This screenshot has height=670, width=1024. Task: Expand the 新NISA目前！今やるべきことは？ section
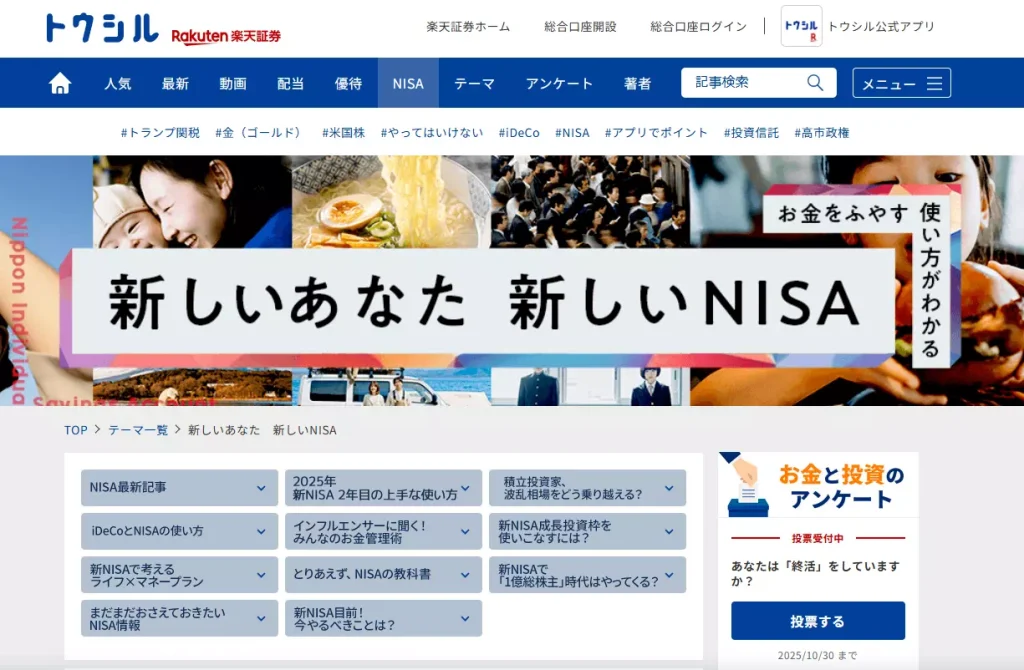click(x=381, y=618)
